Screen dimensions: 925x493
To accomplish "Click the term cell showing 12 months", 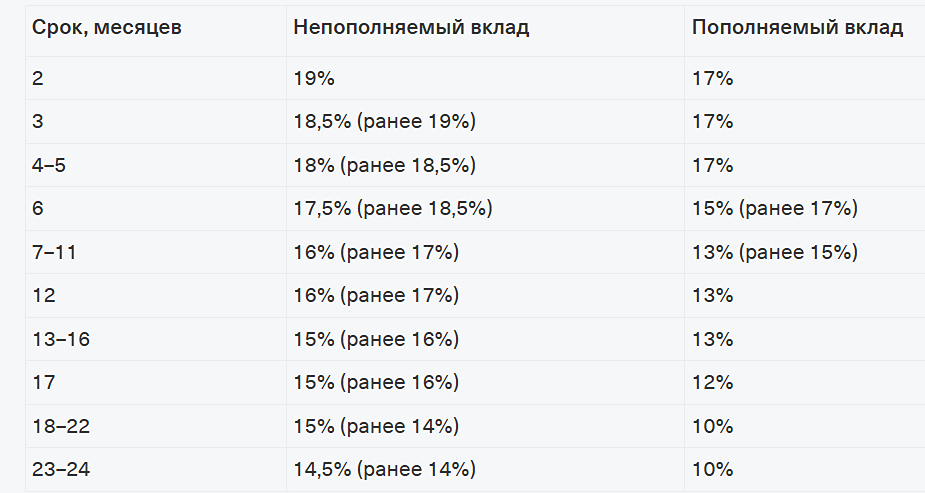I will (x=43, y=296).
